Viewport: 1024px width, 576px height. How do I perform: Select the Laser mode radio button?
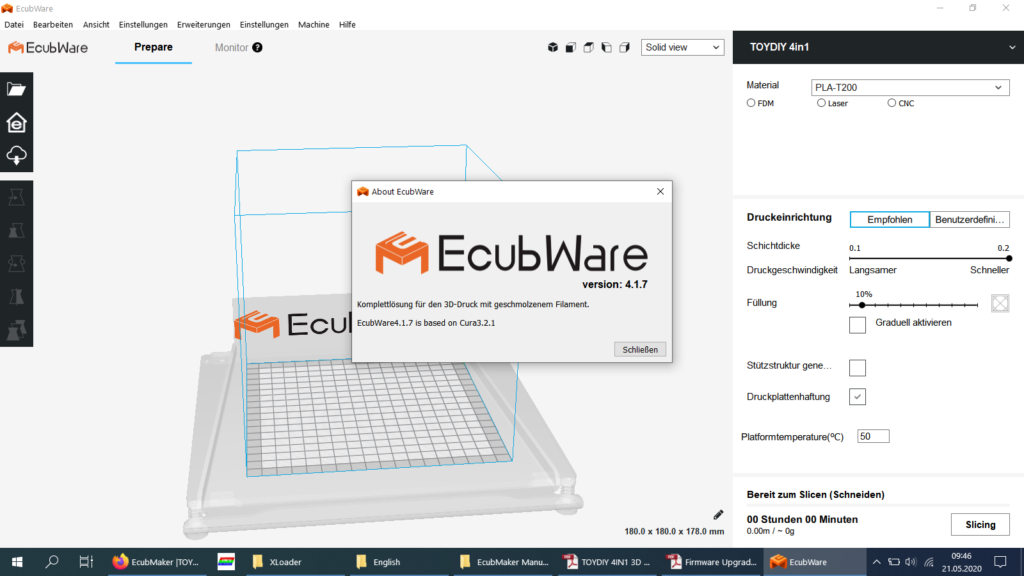[821, 103]
